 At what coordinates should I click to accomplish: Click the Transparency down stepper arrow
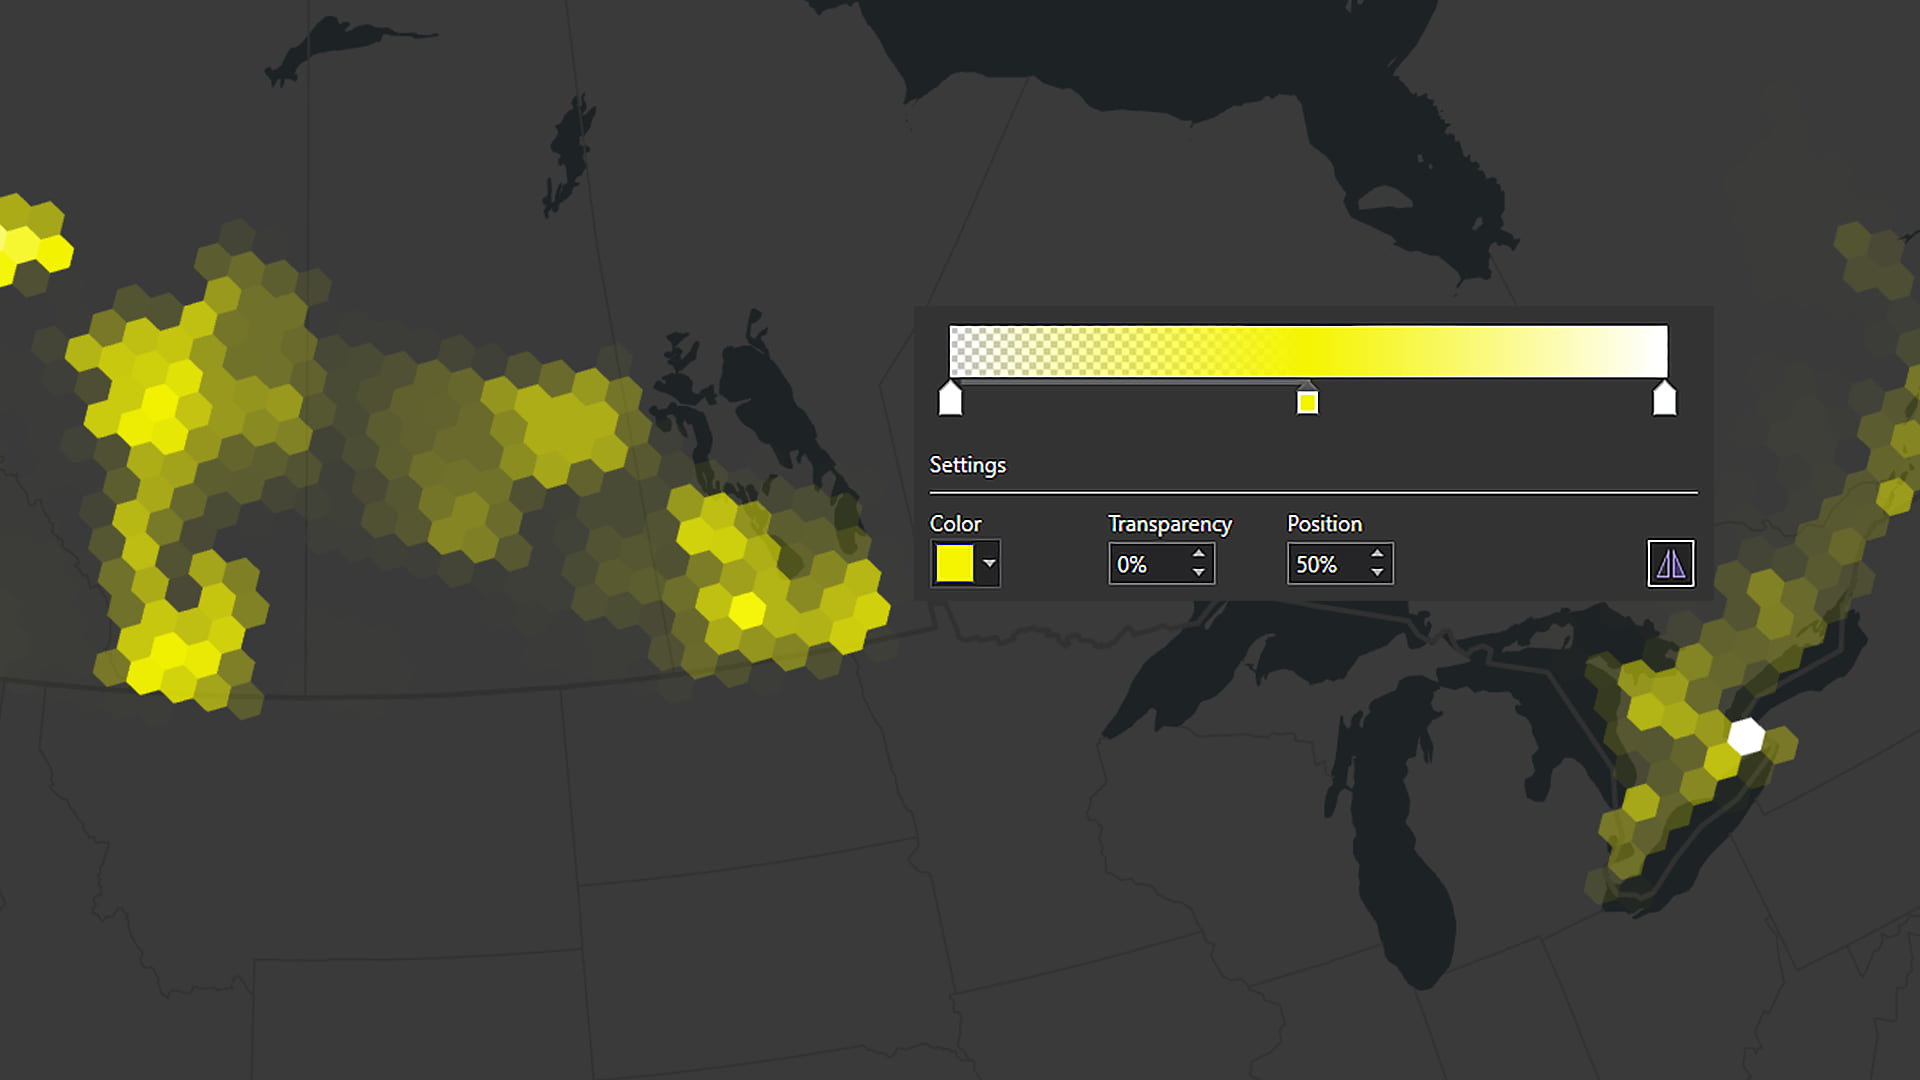pyautogui.click(x=1199, y=573)
